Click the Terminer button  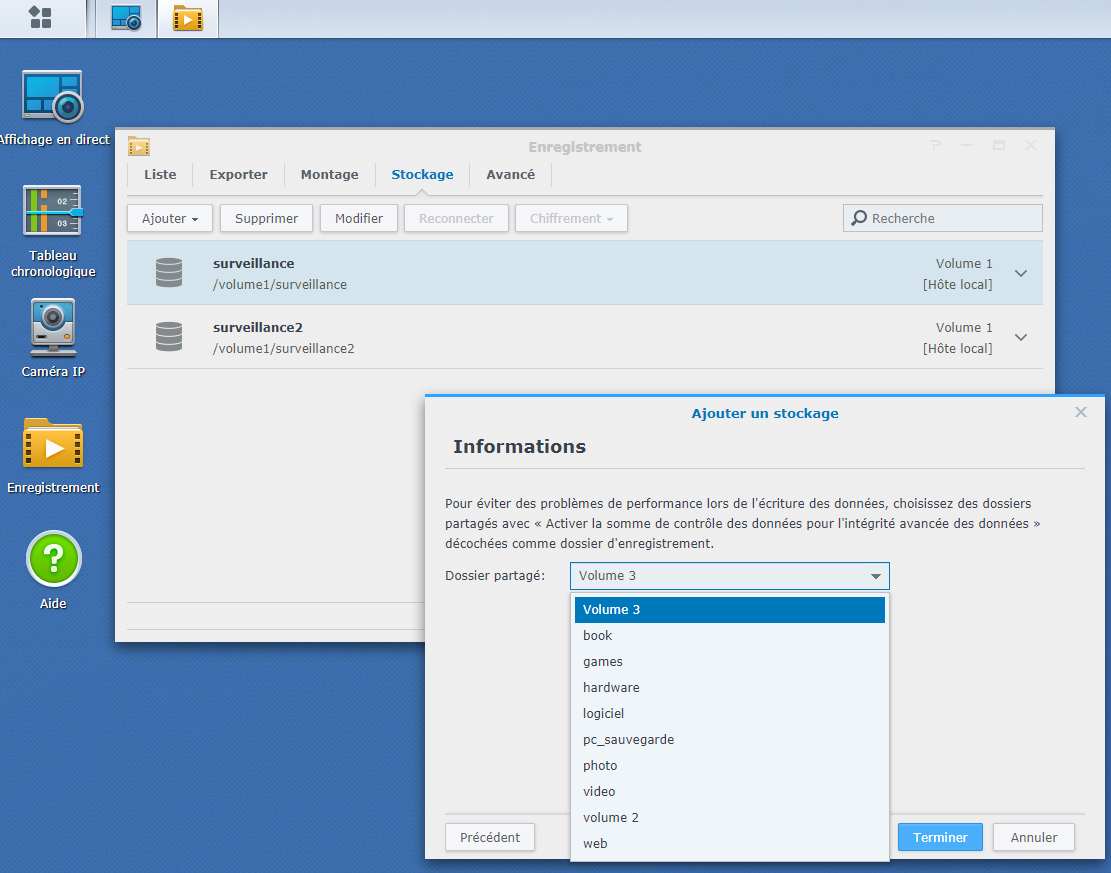click(939, 837)
